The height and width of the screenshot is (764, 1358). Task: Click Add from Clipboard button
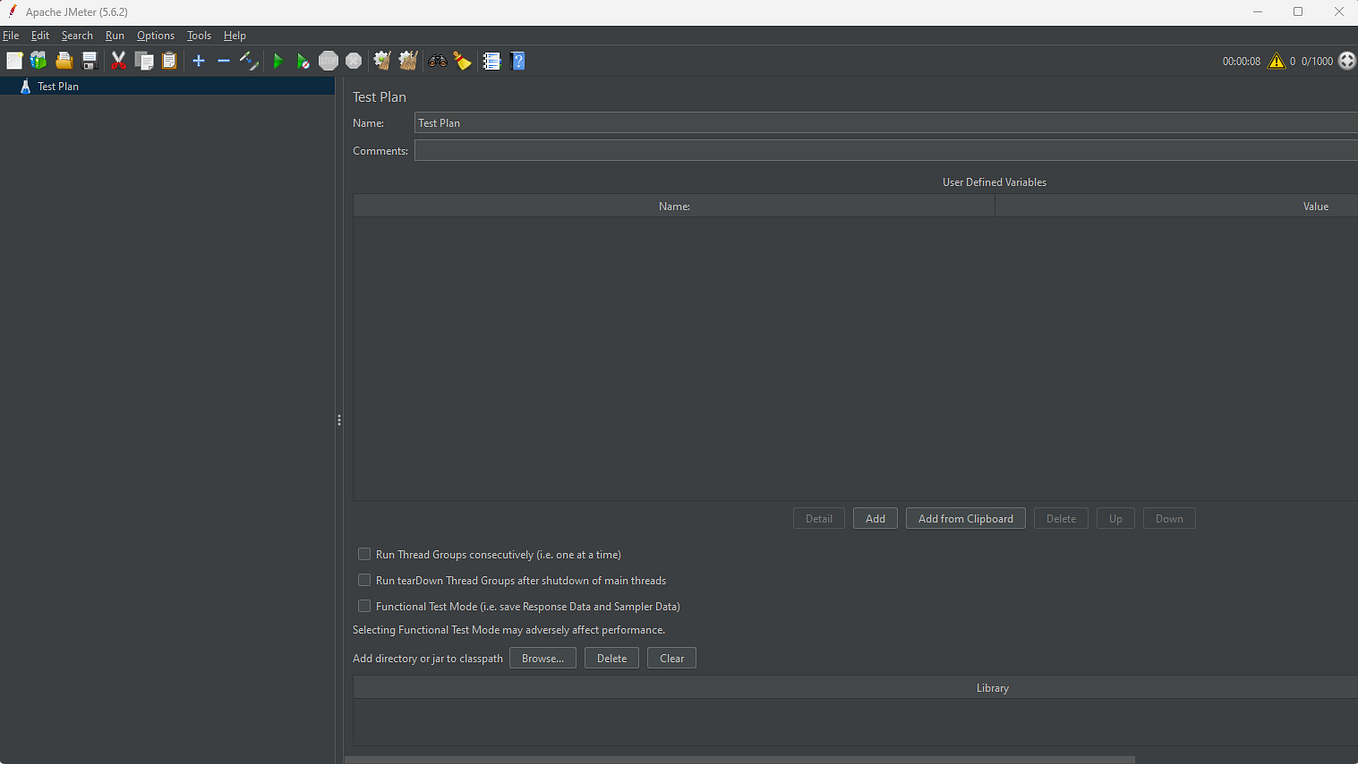[x=965, y=518]
